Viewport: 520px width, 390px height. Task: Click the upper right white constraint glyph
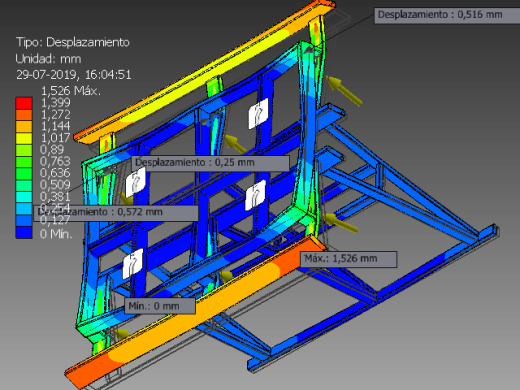coord(258,113)
